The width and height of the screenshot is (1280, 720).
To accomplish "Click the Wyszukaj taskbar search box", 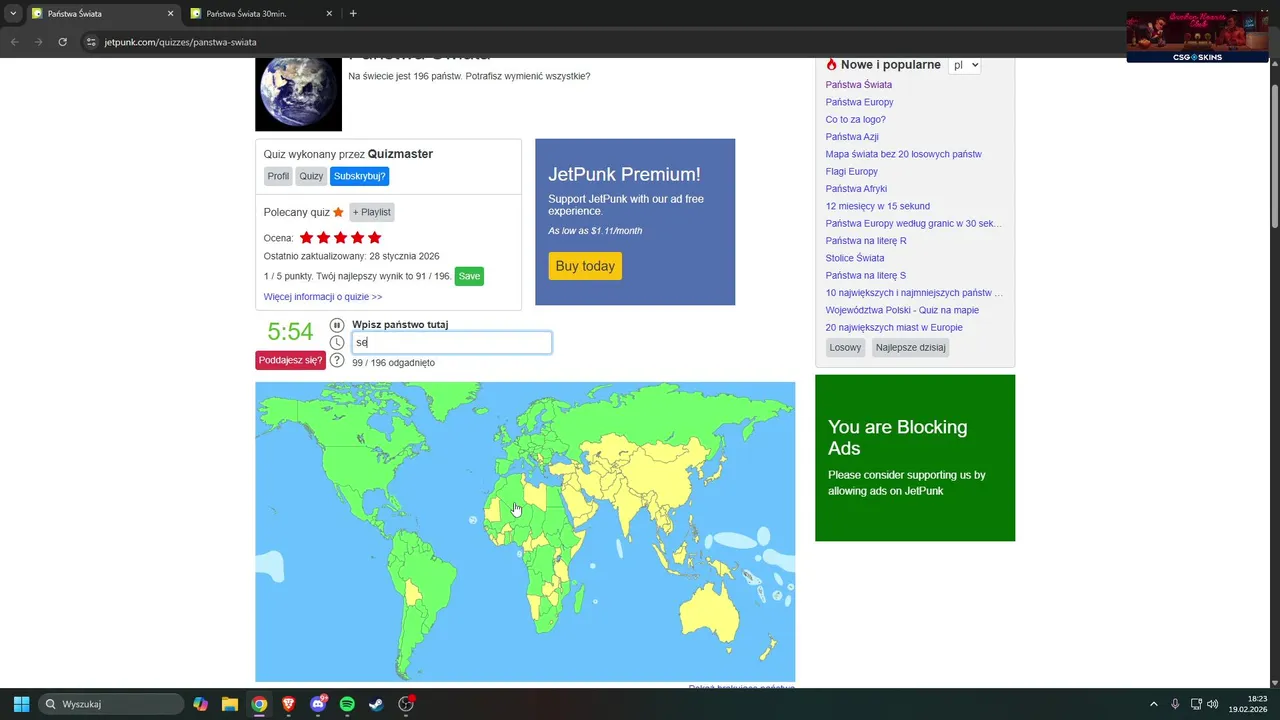I will click(111, 704).
